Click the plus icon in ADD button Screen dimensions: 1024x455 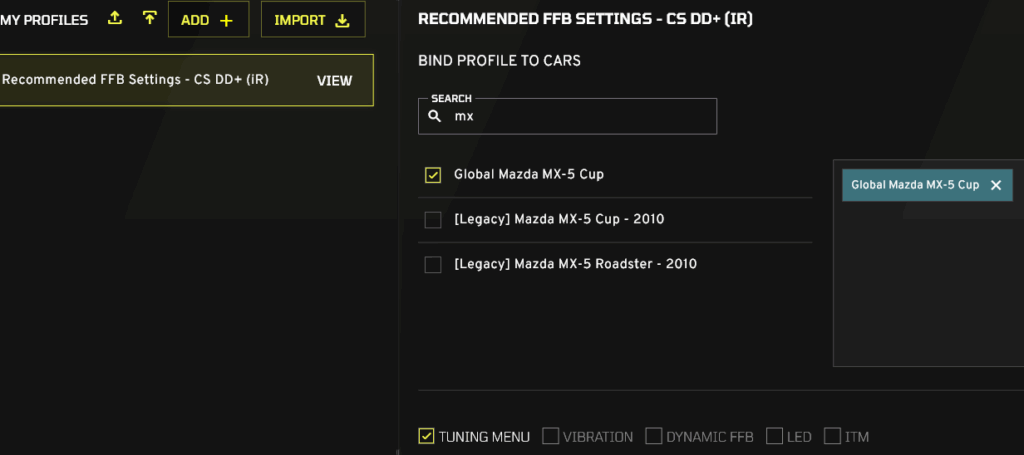click(226, 20)
